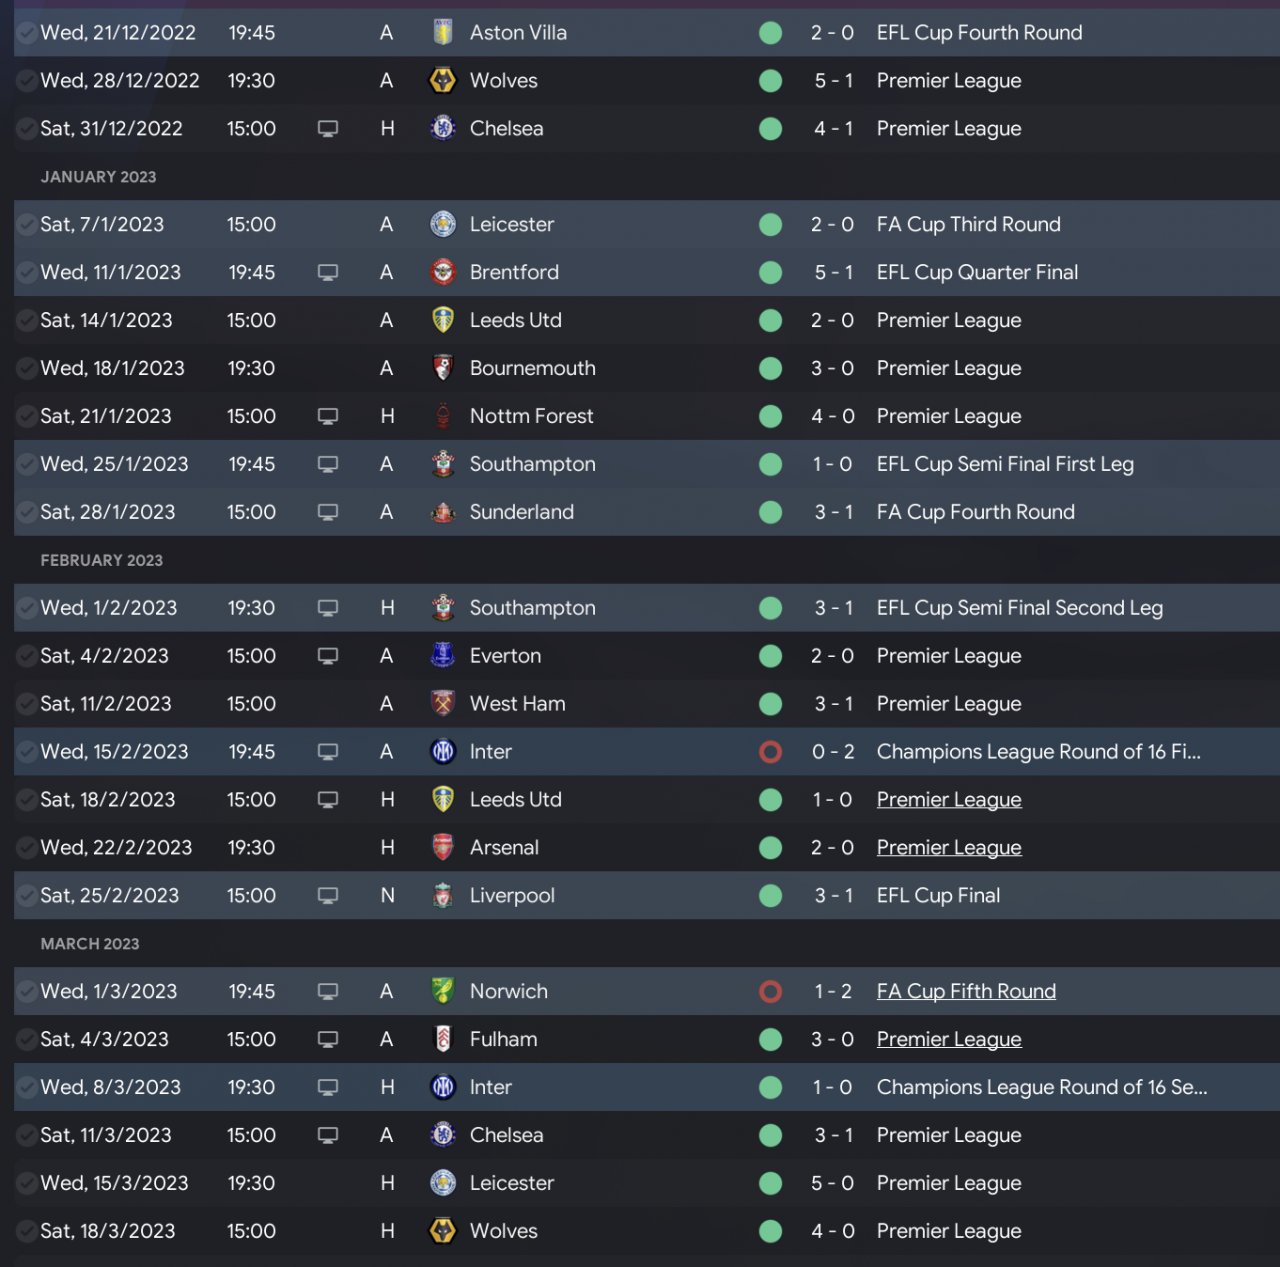1280x1267 pixels.
Task: Click the Aston Villa club badge
Action: coord(443,33)
